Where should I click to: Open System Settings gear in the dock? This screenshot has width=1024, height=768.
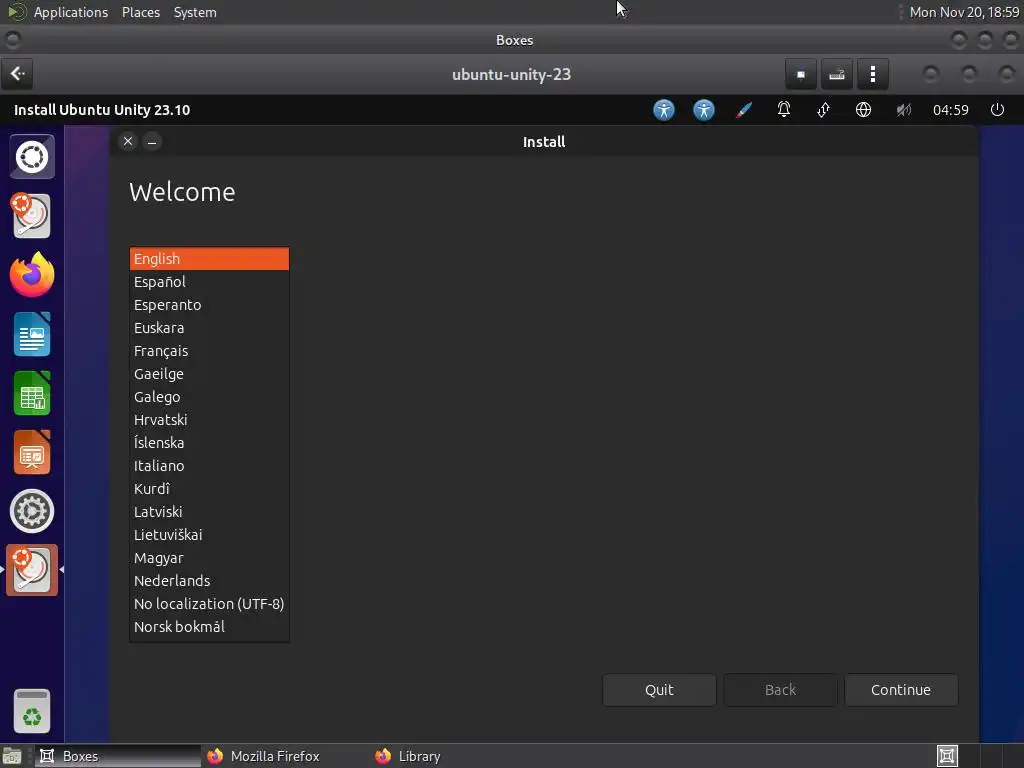coord(32,511)
